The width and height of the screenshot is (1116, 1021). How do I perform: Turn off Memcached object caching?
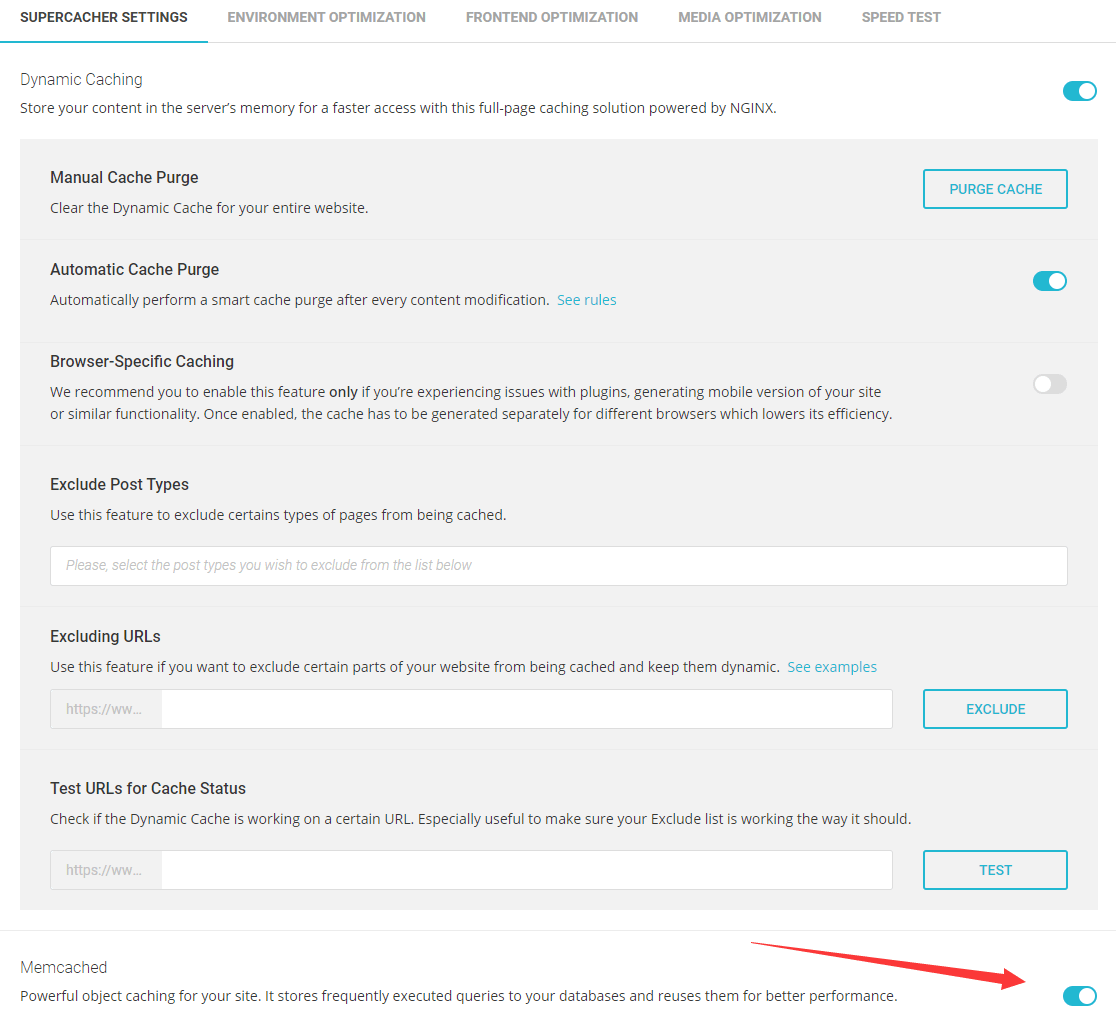click(x=1079, y=996)
